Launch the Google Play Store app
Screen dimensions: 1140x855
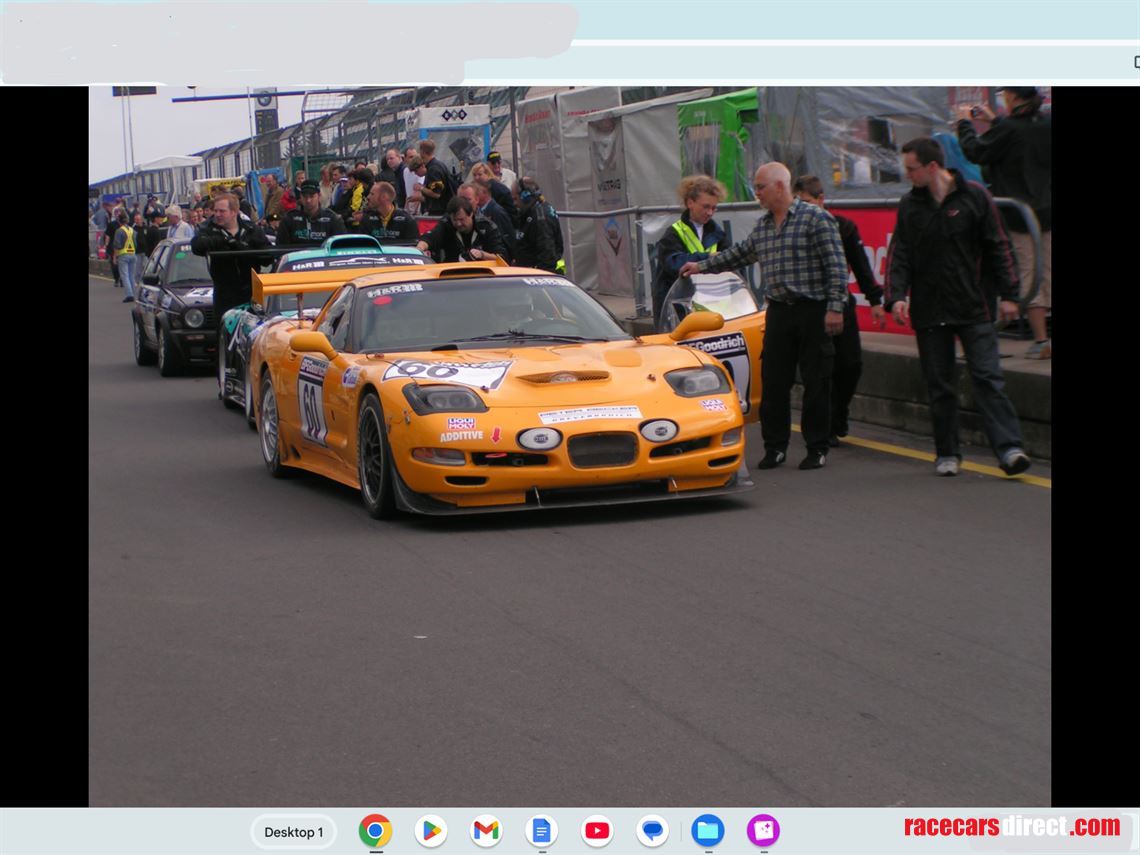point(430,831)
